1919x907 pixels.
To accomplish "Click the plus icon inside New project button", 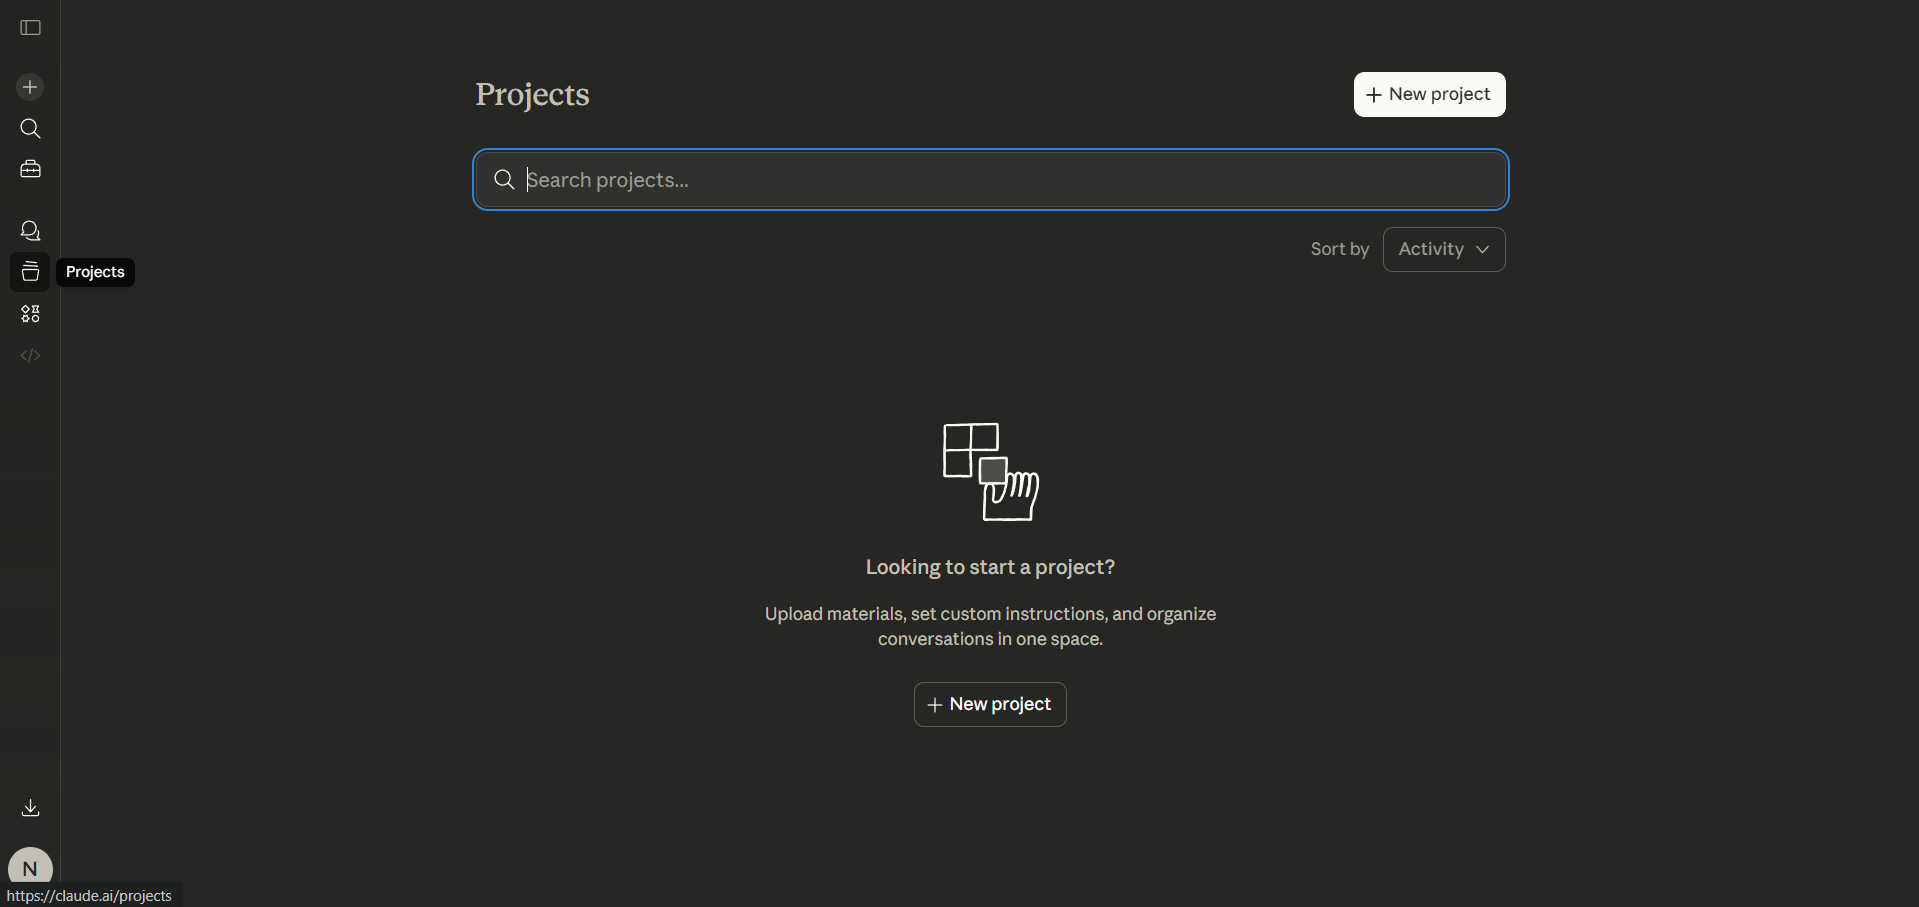I will point(1372,94).
